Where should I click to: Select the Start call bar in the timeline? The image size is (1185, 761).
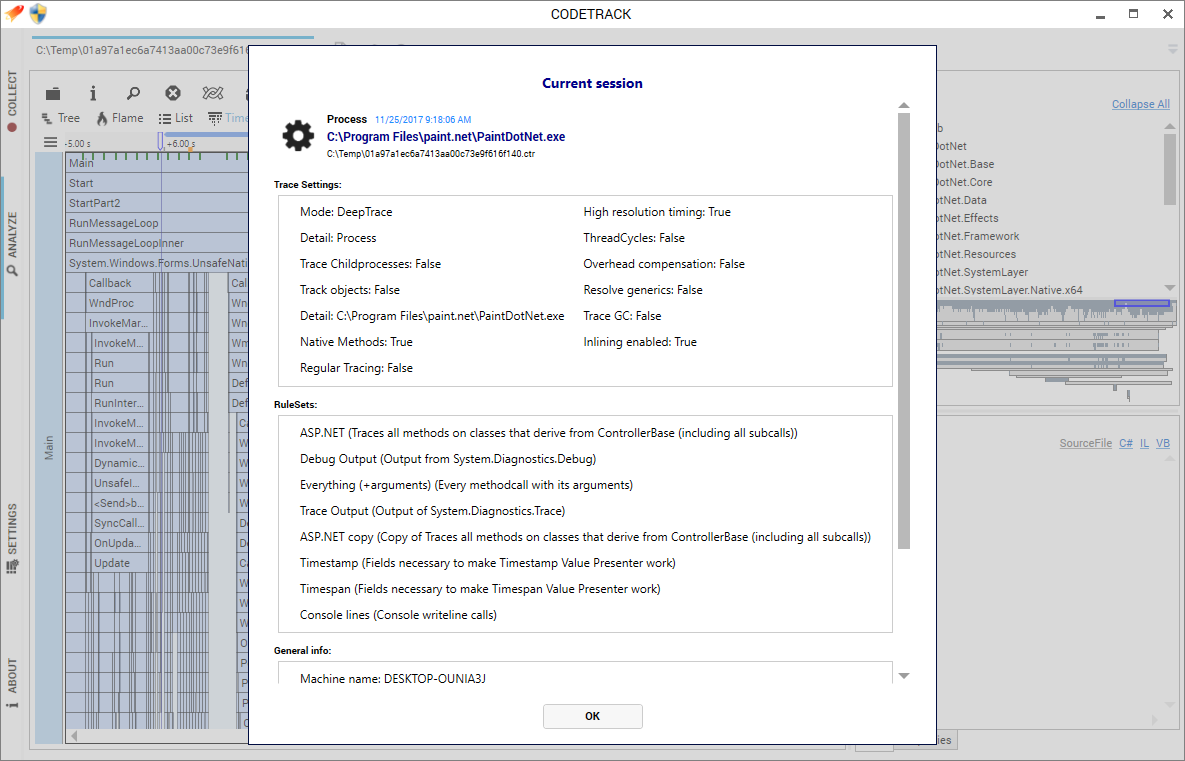coord(157,183)
